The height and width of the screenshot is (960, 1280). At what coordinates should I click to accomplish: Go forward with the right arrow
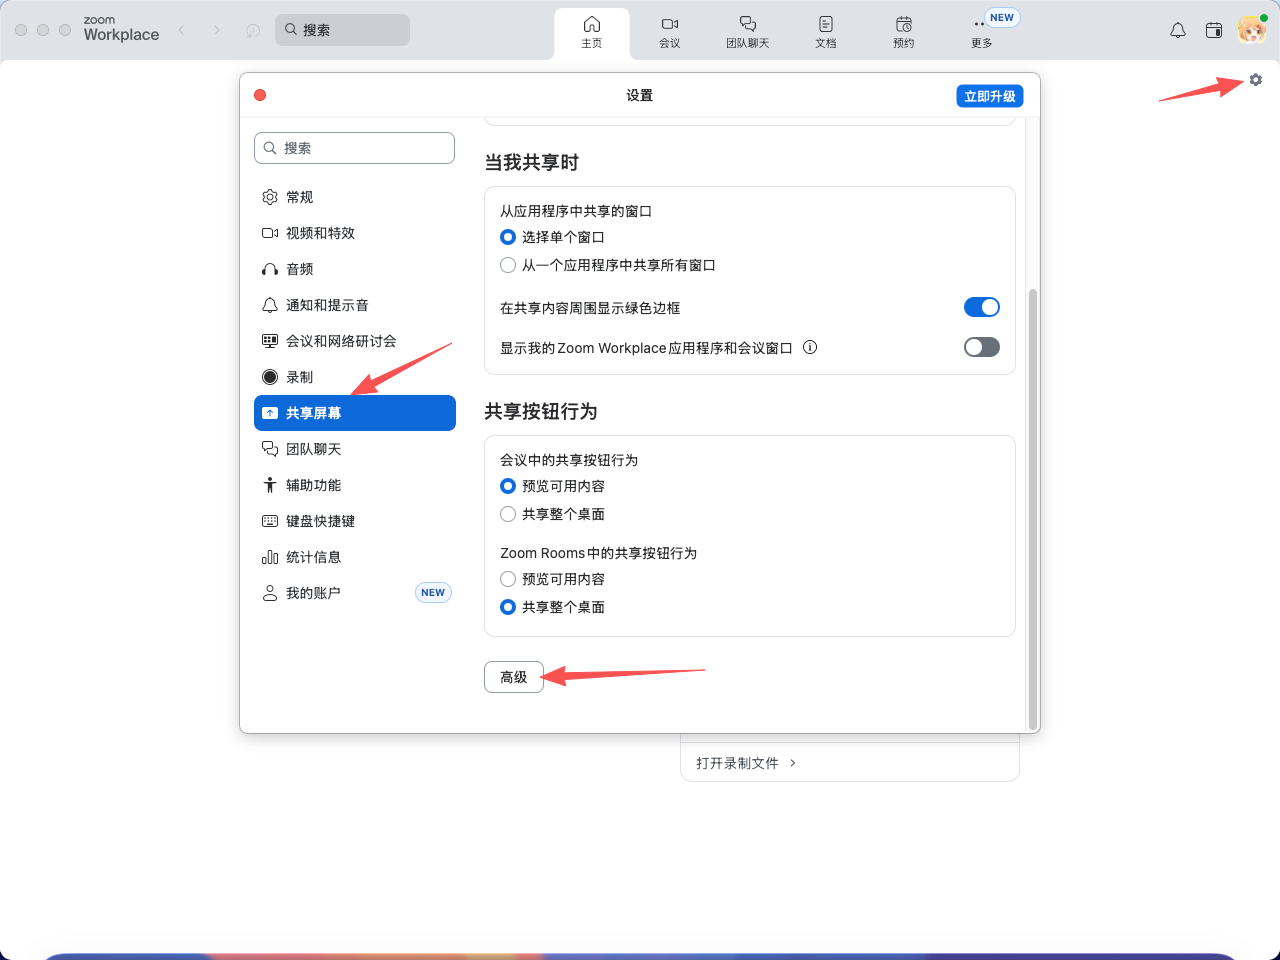coord(217,30)
